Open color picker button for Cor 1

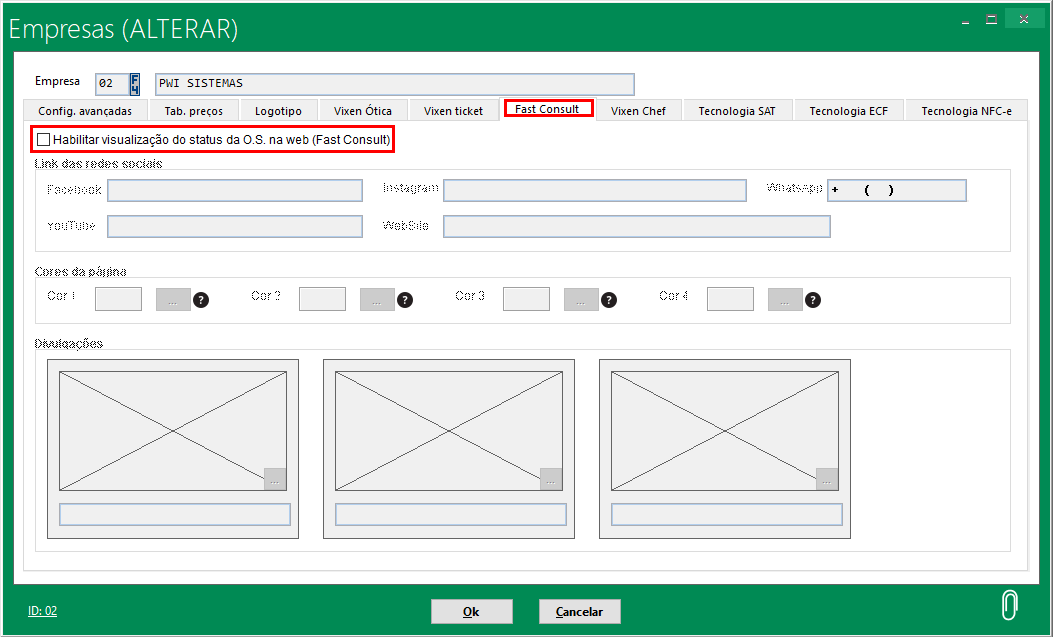[173, 299]
